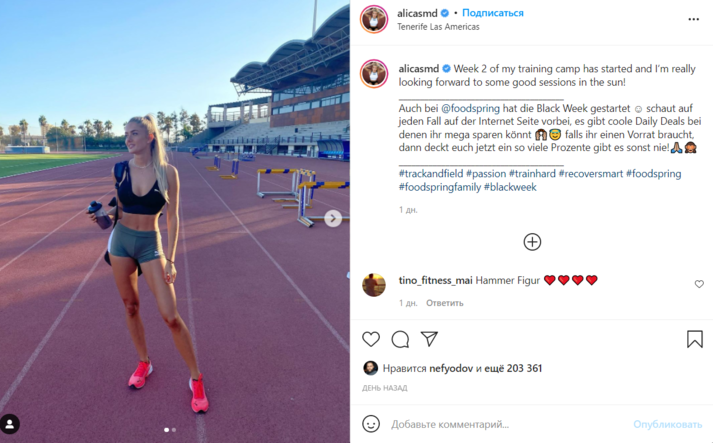This screenshot has width=713, height=443.
Task: Open comments via speech bubble icon
Action: 400,339
